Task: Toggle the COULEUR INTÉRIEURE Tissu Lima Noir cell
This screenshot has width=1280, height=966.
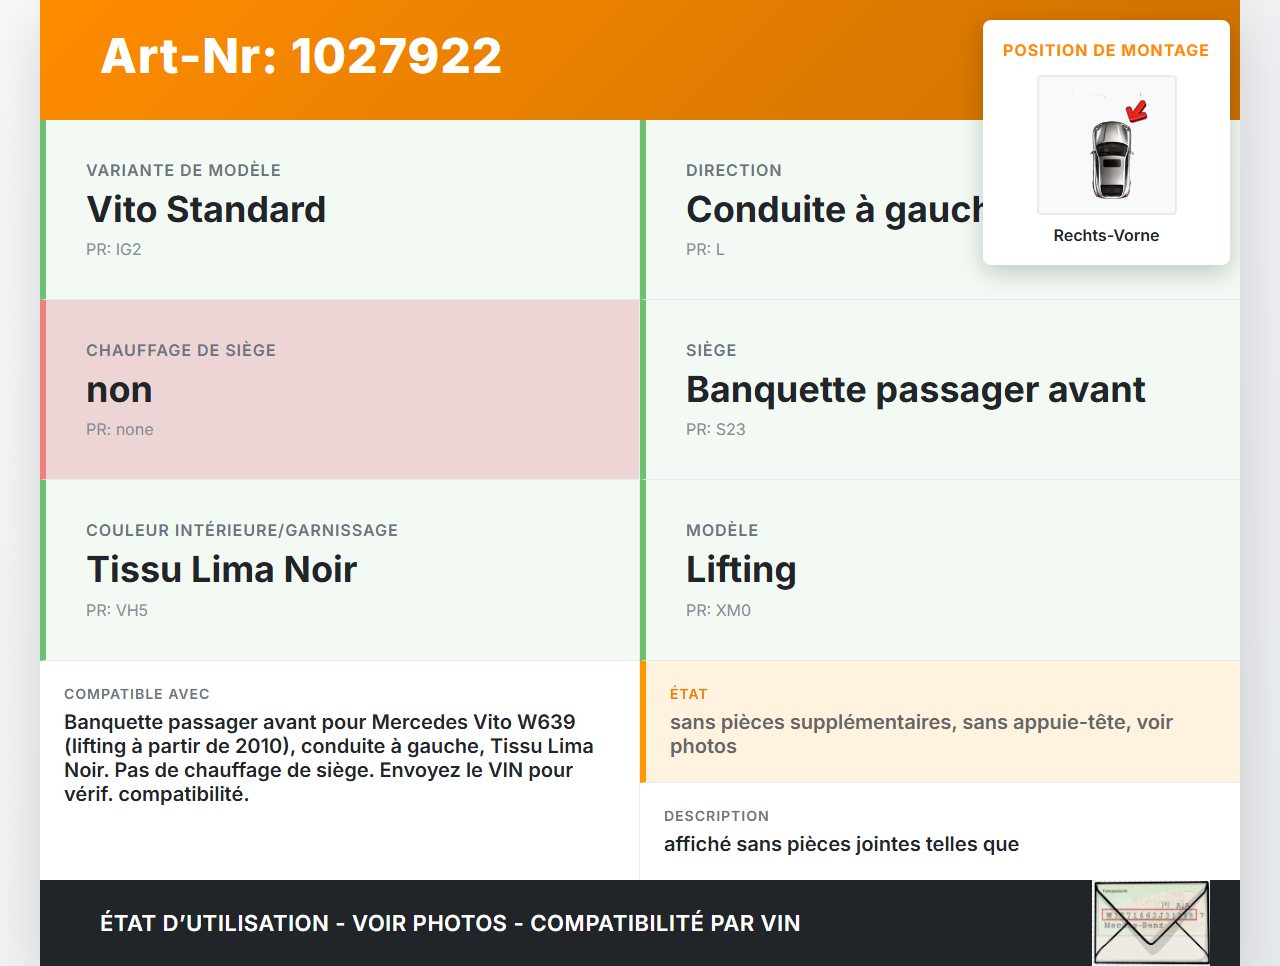Action: [x=340, y=569]
